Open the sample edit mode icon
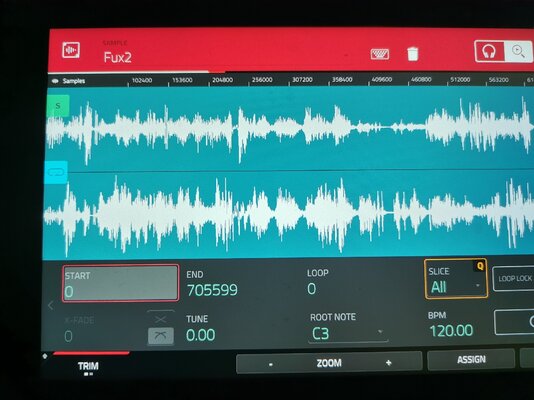This screenshot has width=534, height=400. tap(71, 50)
